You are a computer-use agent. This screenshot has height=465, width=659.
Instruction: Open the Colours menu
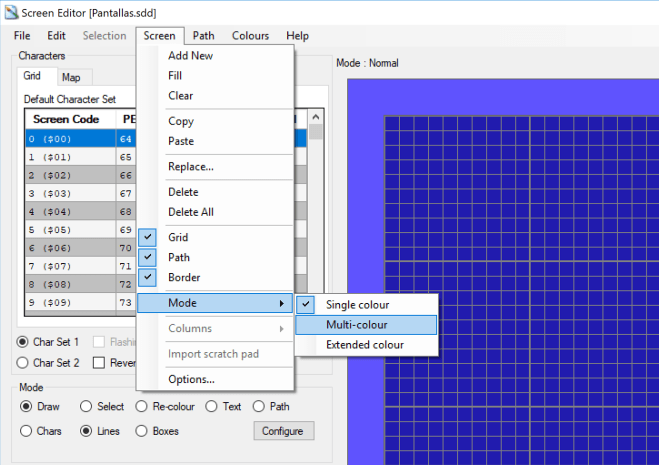tap(250, 36)
